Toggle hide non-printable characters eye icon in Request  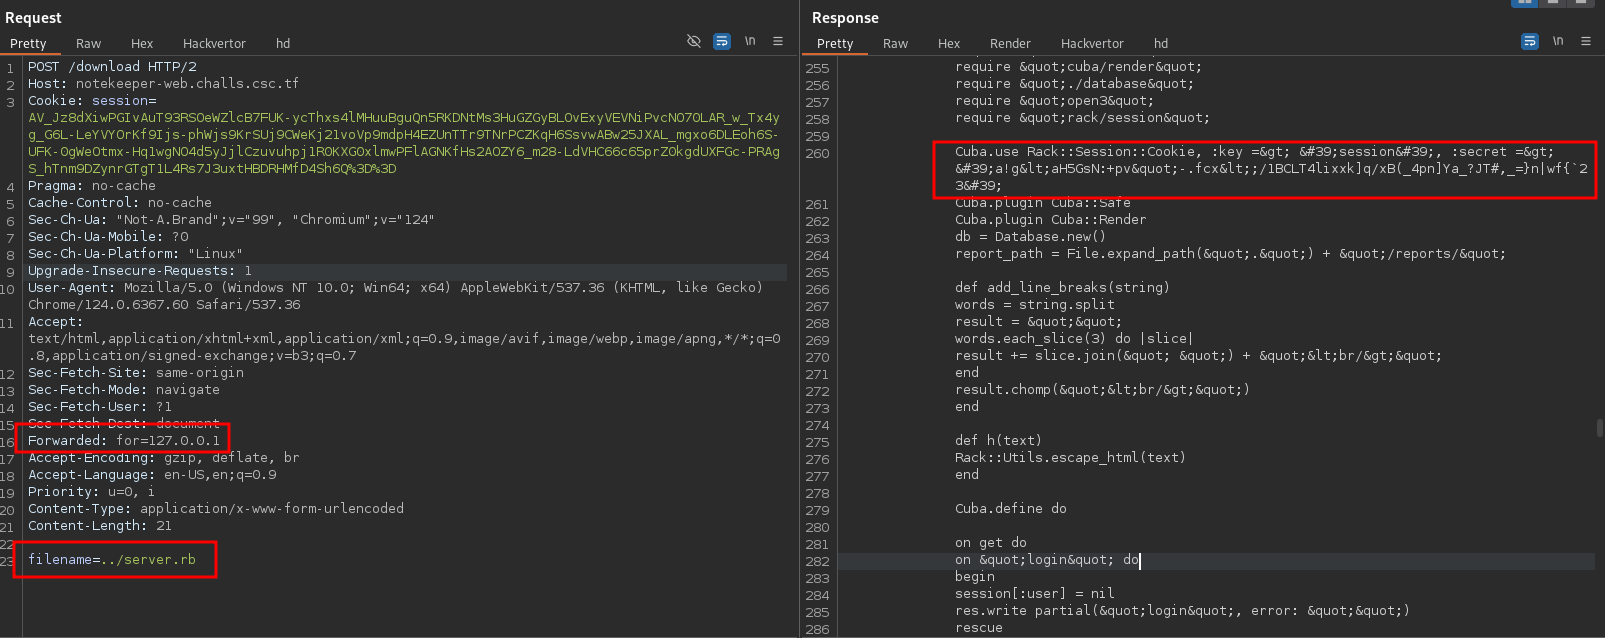[693, 41]
